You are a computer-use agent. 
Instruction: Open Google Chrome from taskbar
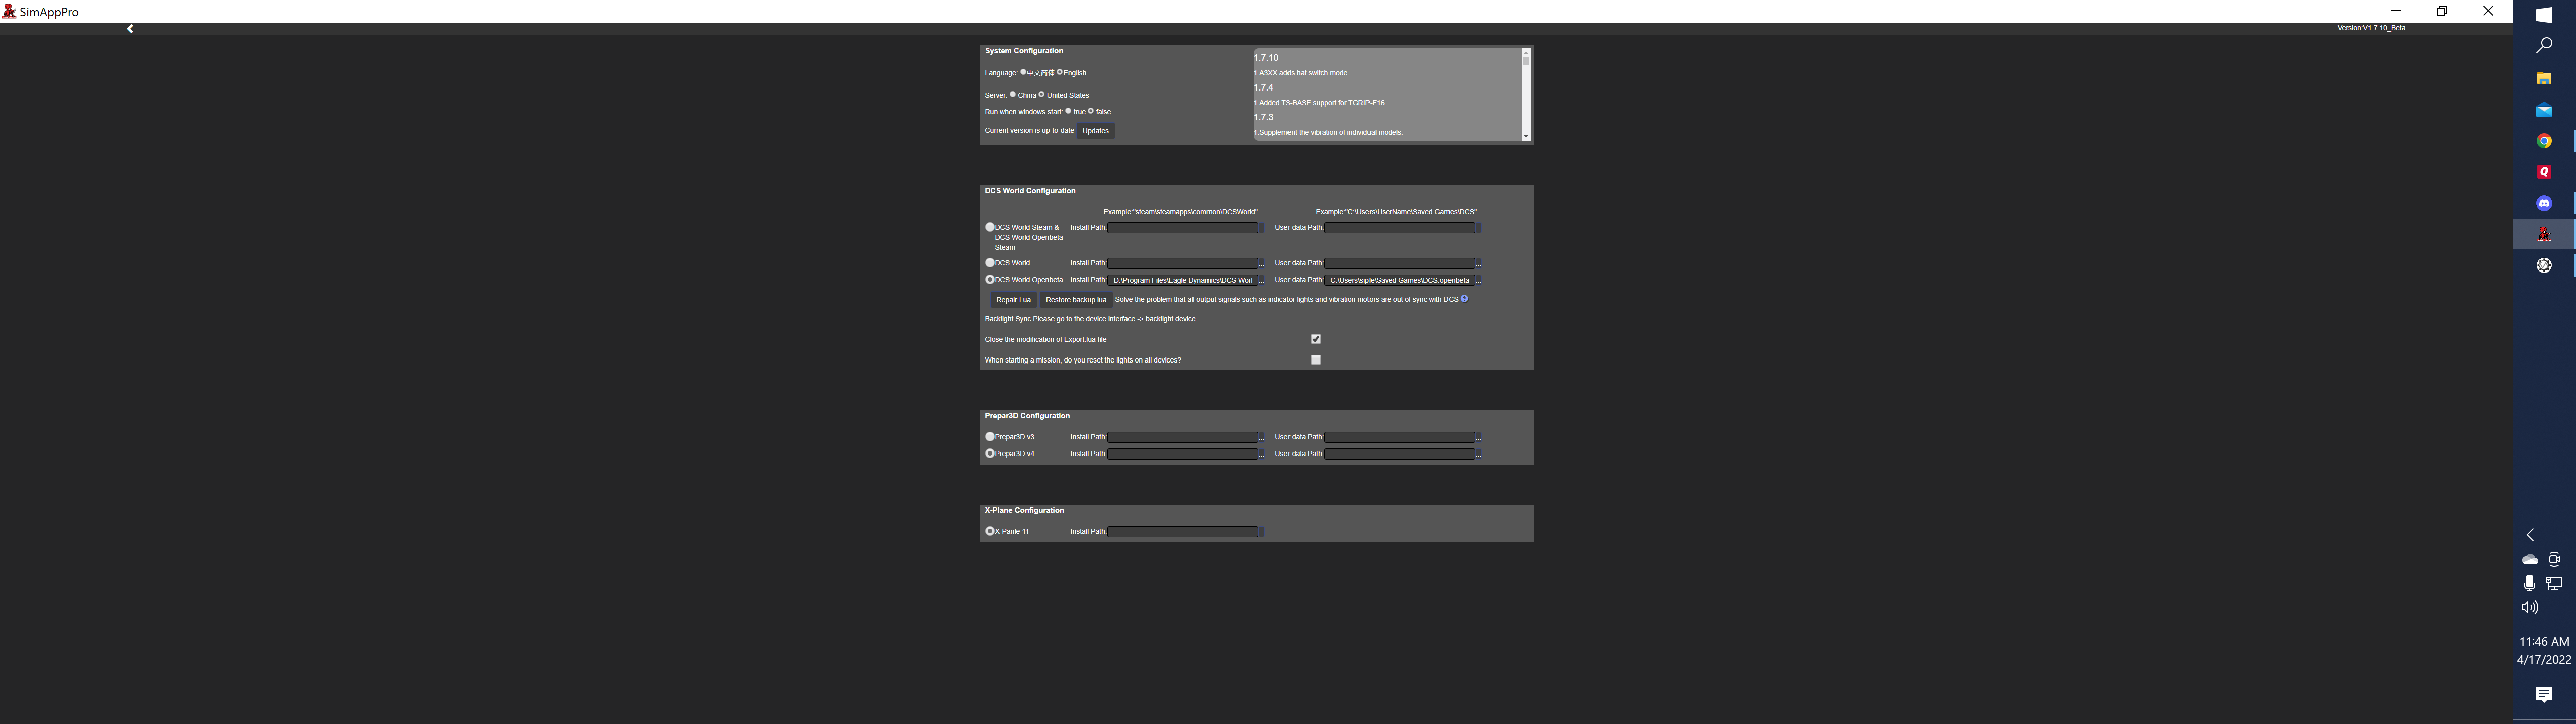[x=2544, y=141]
